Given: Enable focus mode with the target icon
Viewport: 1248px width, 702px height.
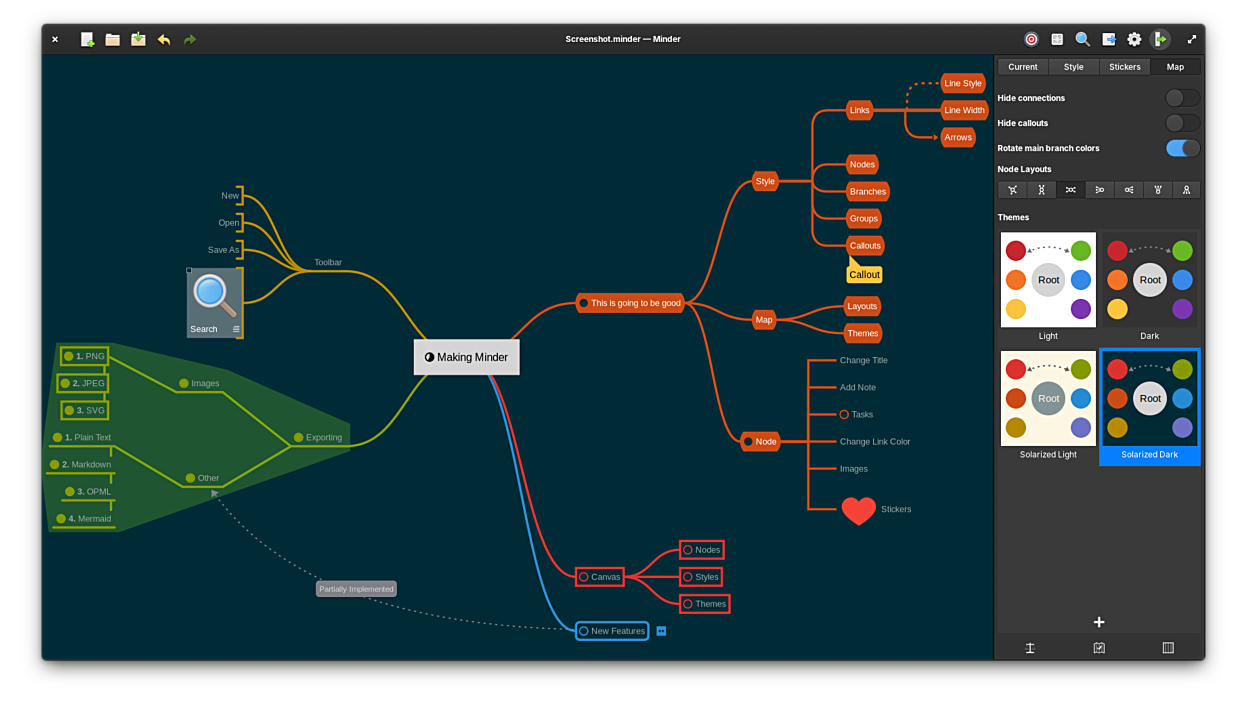Looking at the screenshot, I should [1031, 39].
